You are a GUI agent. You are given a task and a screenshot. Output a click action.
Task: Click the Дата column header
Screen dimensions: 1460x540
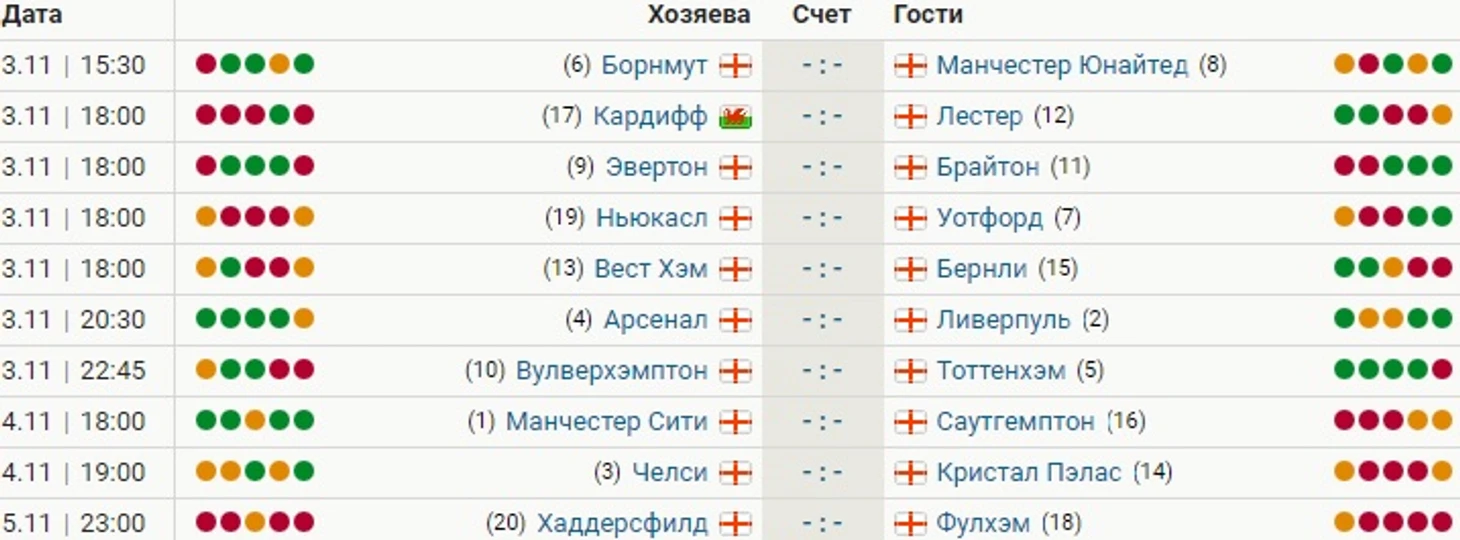tap(32, 15)
